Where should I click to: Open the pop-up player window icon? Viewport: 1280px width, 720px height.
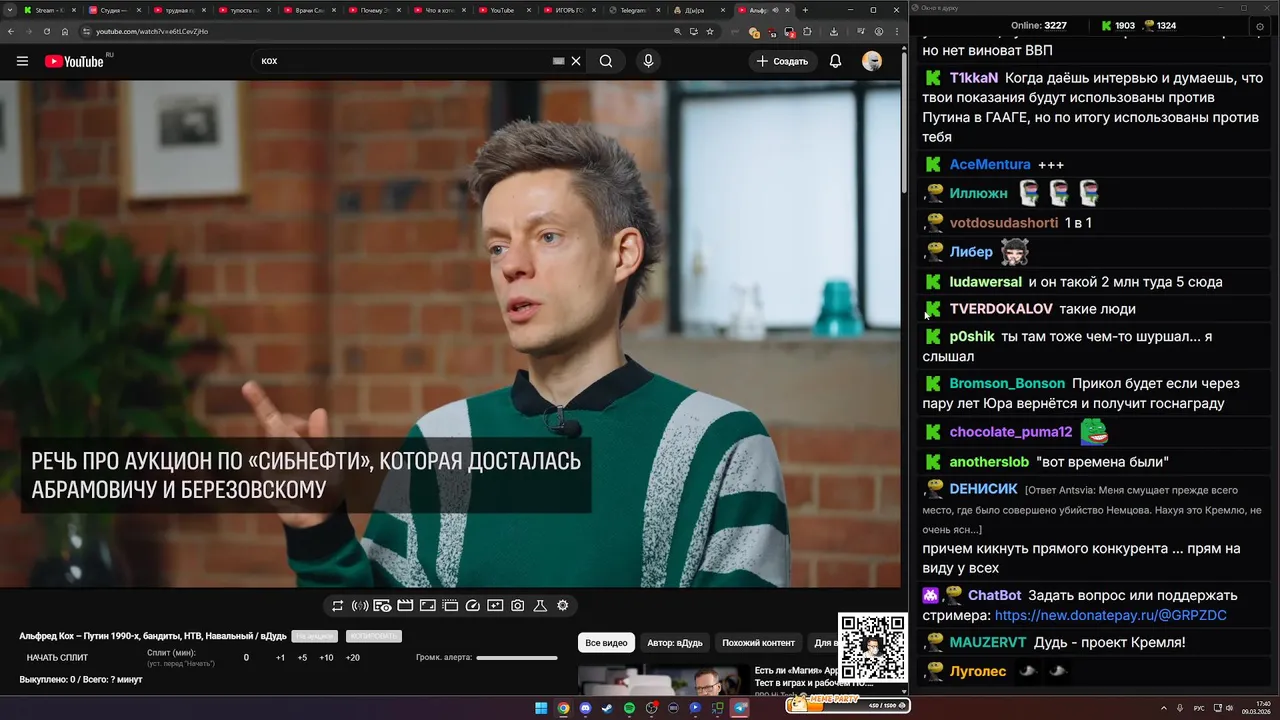[x=450, y=605]
